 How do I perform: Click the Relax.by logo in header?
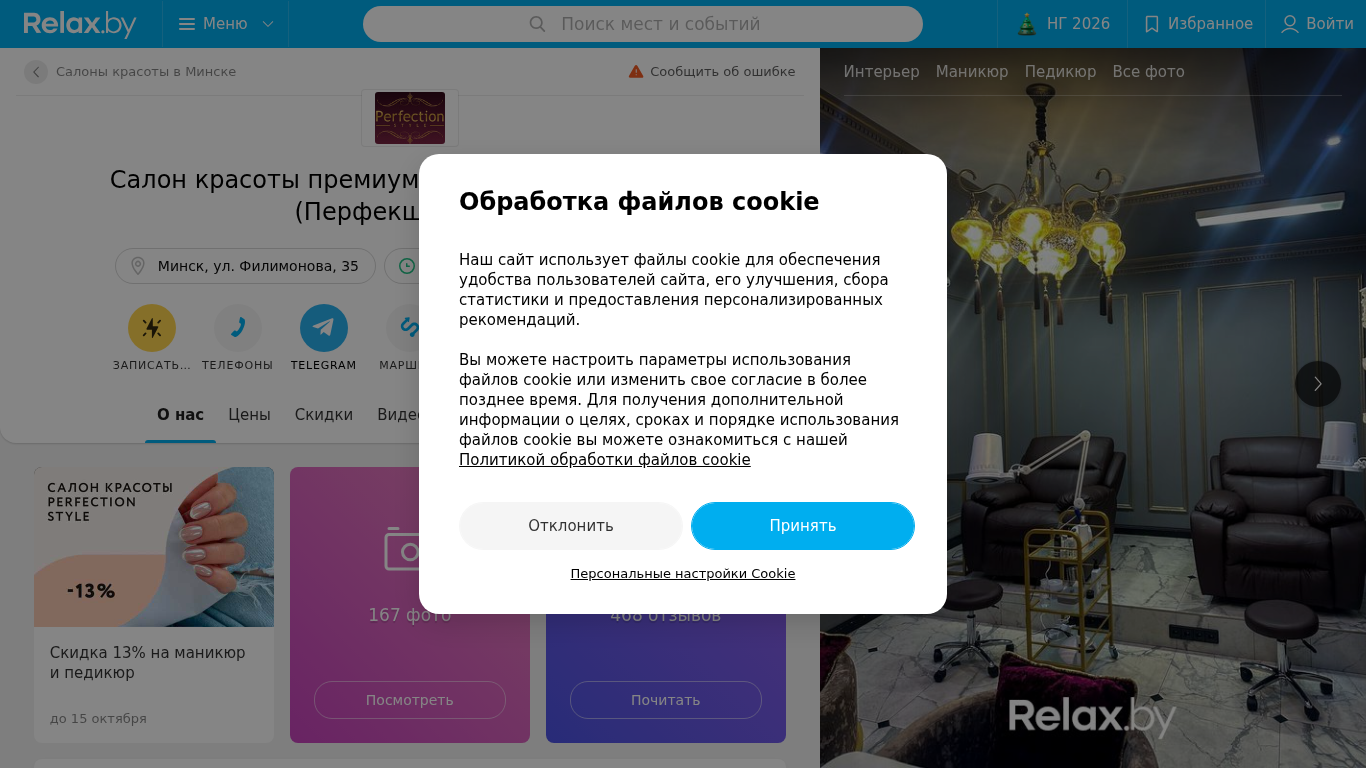coord(79,24)
